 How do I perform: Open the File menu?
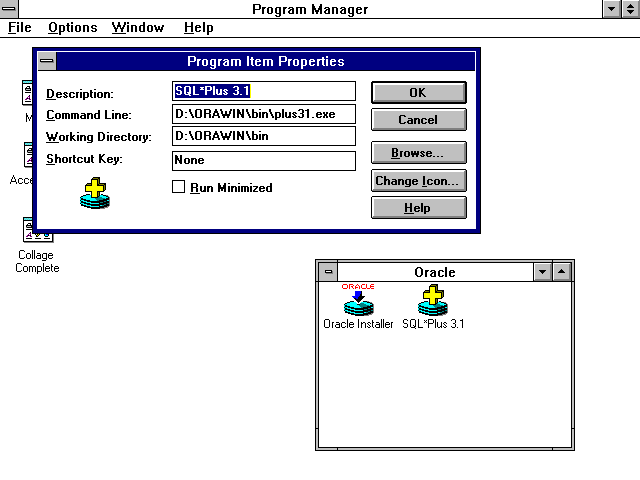click(20, 28)
